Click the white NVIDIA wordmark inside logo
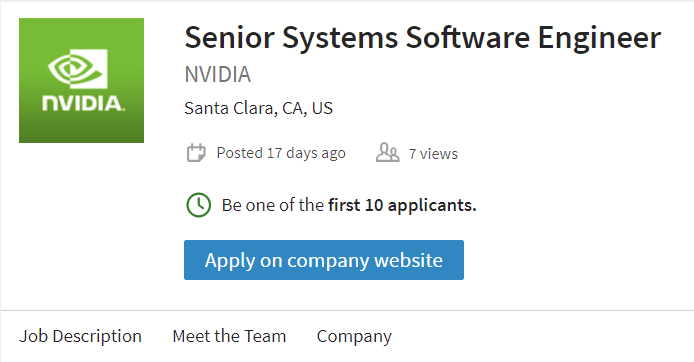 coord(84,103)
